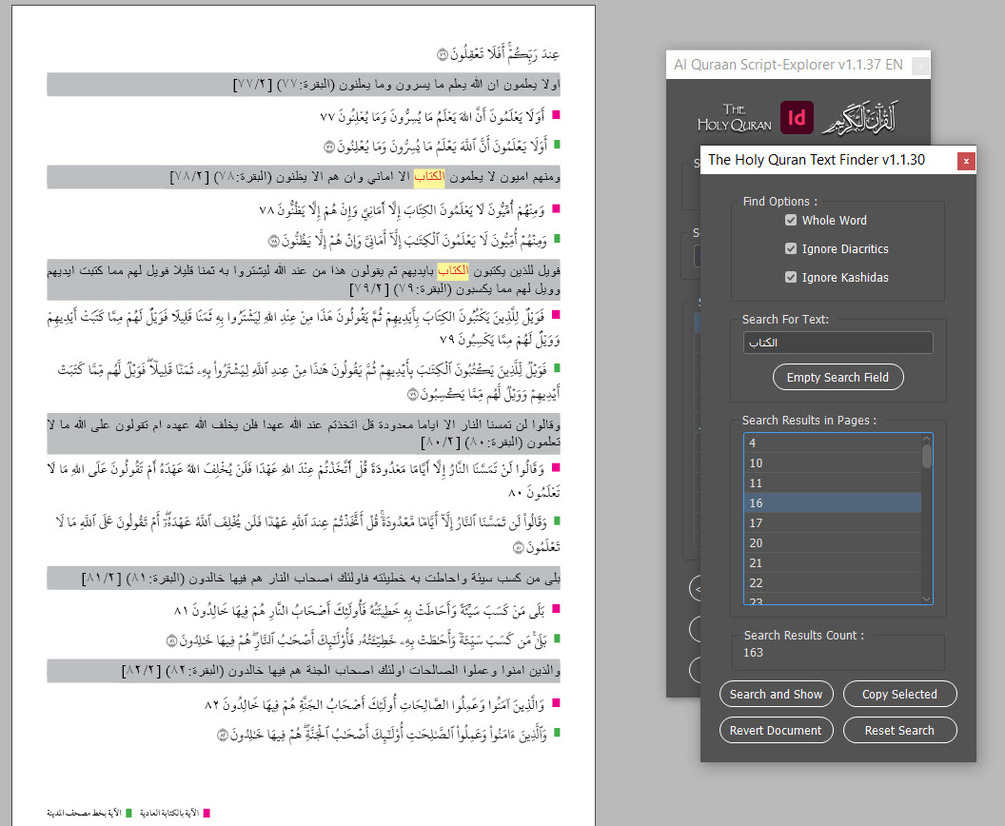Click the pink square beside verse ٧٨
This screenshot has height=826, width=1005.
(x=556, y=208)
